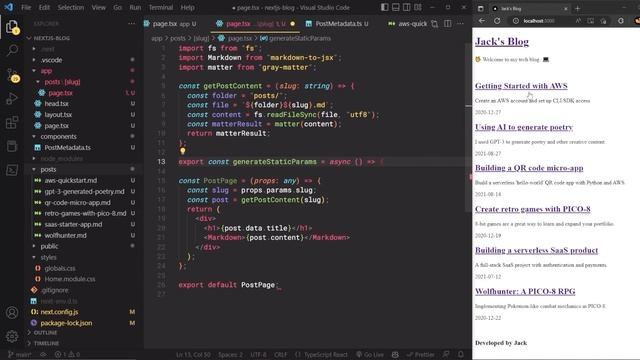Screen dimensions: 640x360
Task: Open layout.tsx in the Explorer
Action: [x=58, y=115]
